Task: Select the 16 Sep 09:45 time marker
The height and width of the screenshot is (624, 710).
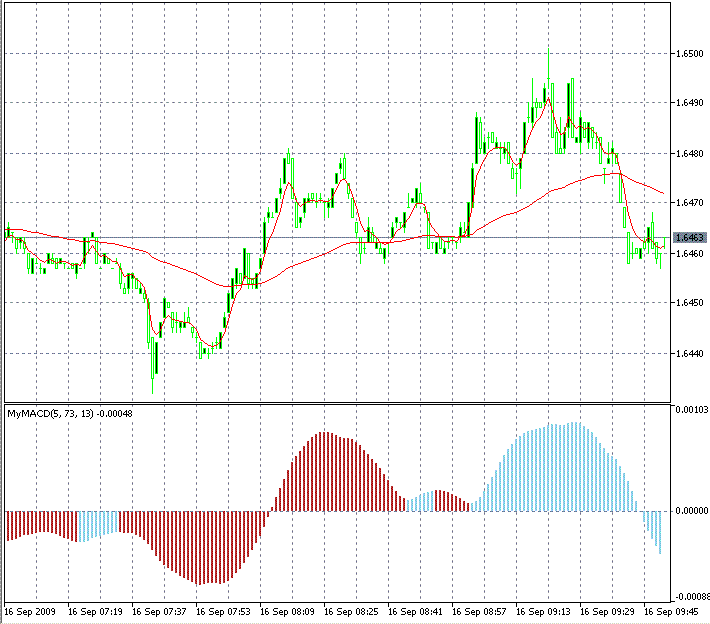Action: tap(671, 612)
